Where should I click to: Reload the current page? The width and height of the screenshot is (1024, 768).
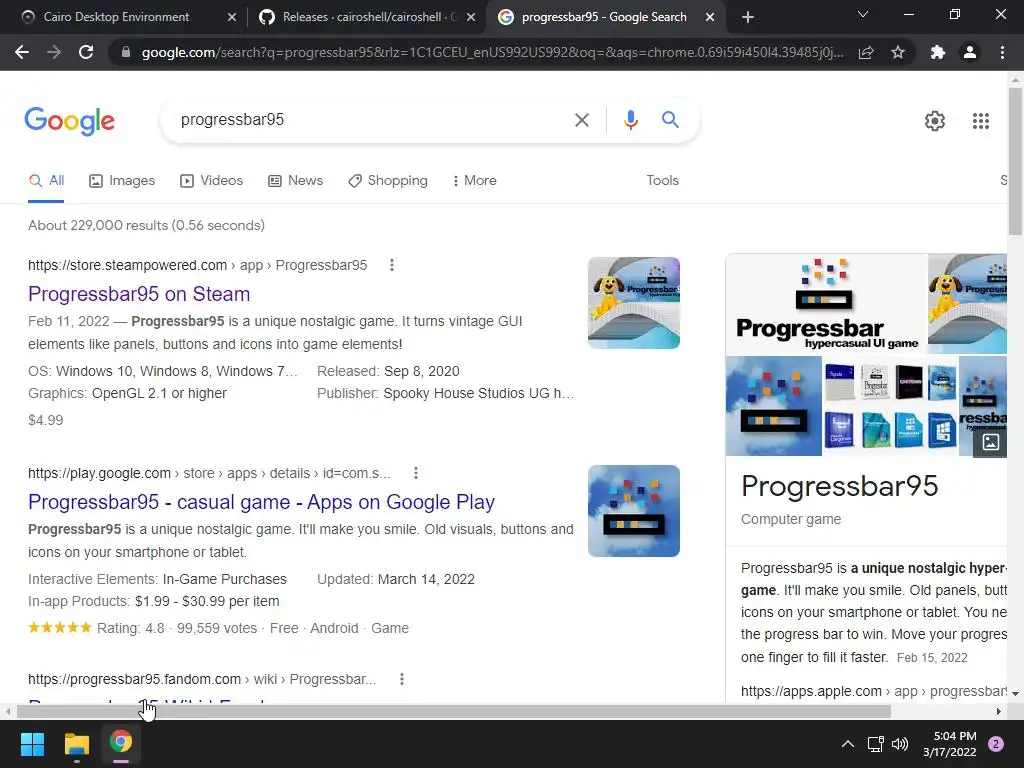86,52
